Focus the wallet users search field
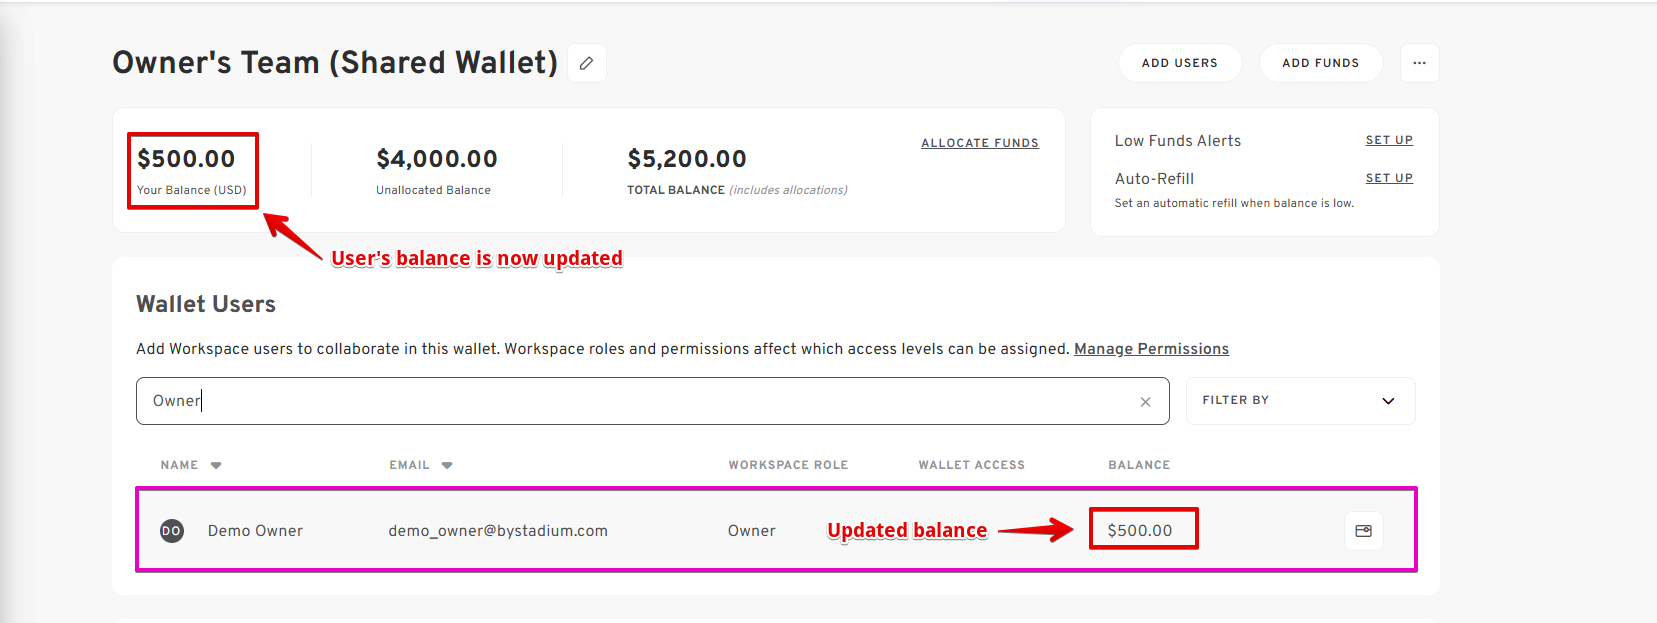 click(x=640, y=401)
